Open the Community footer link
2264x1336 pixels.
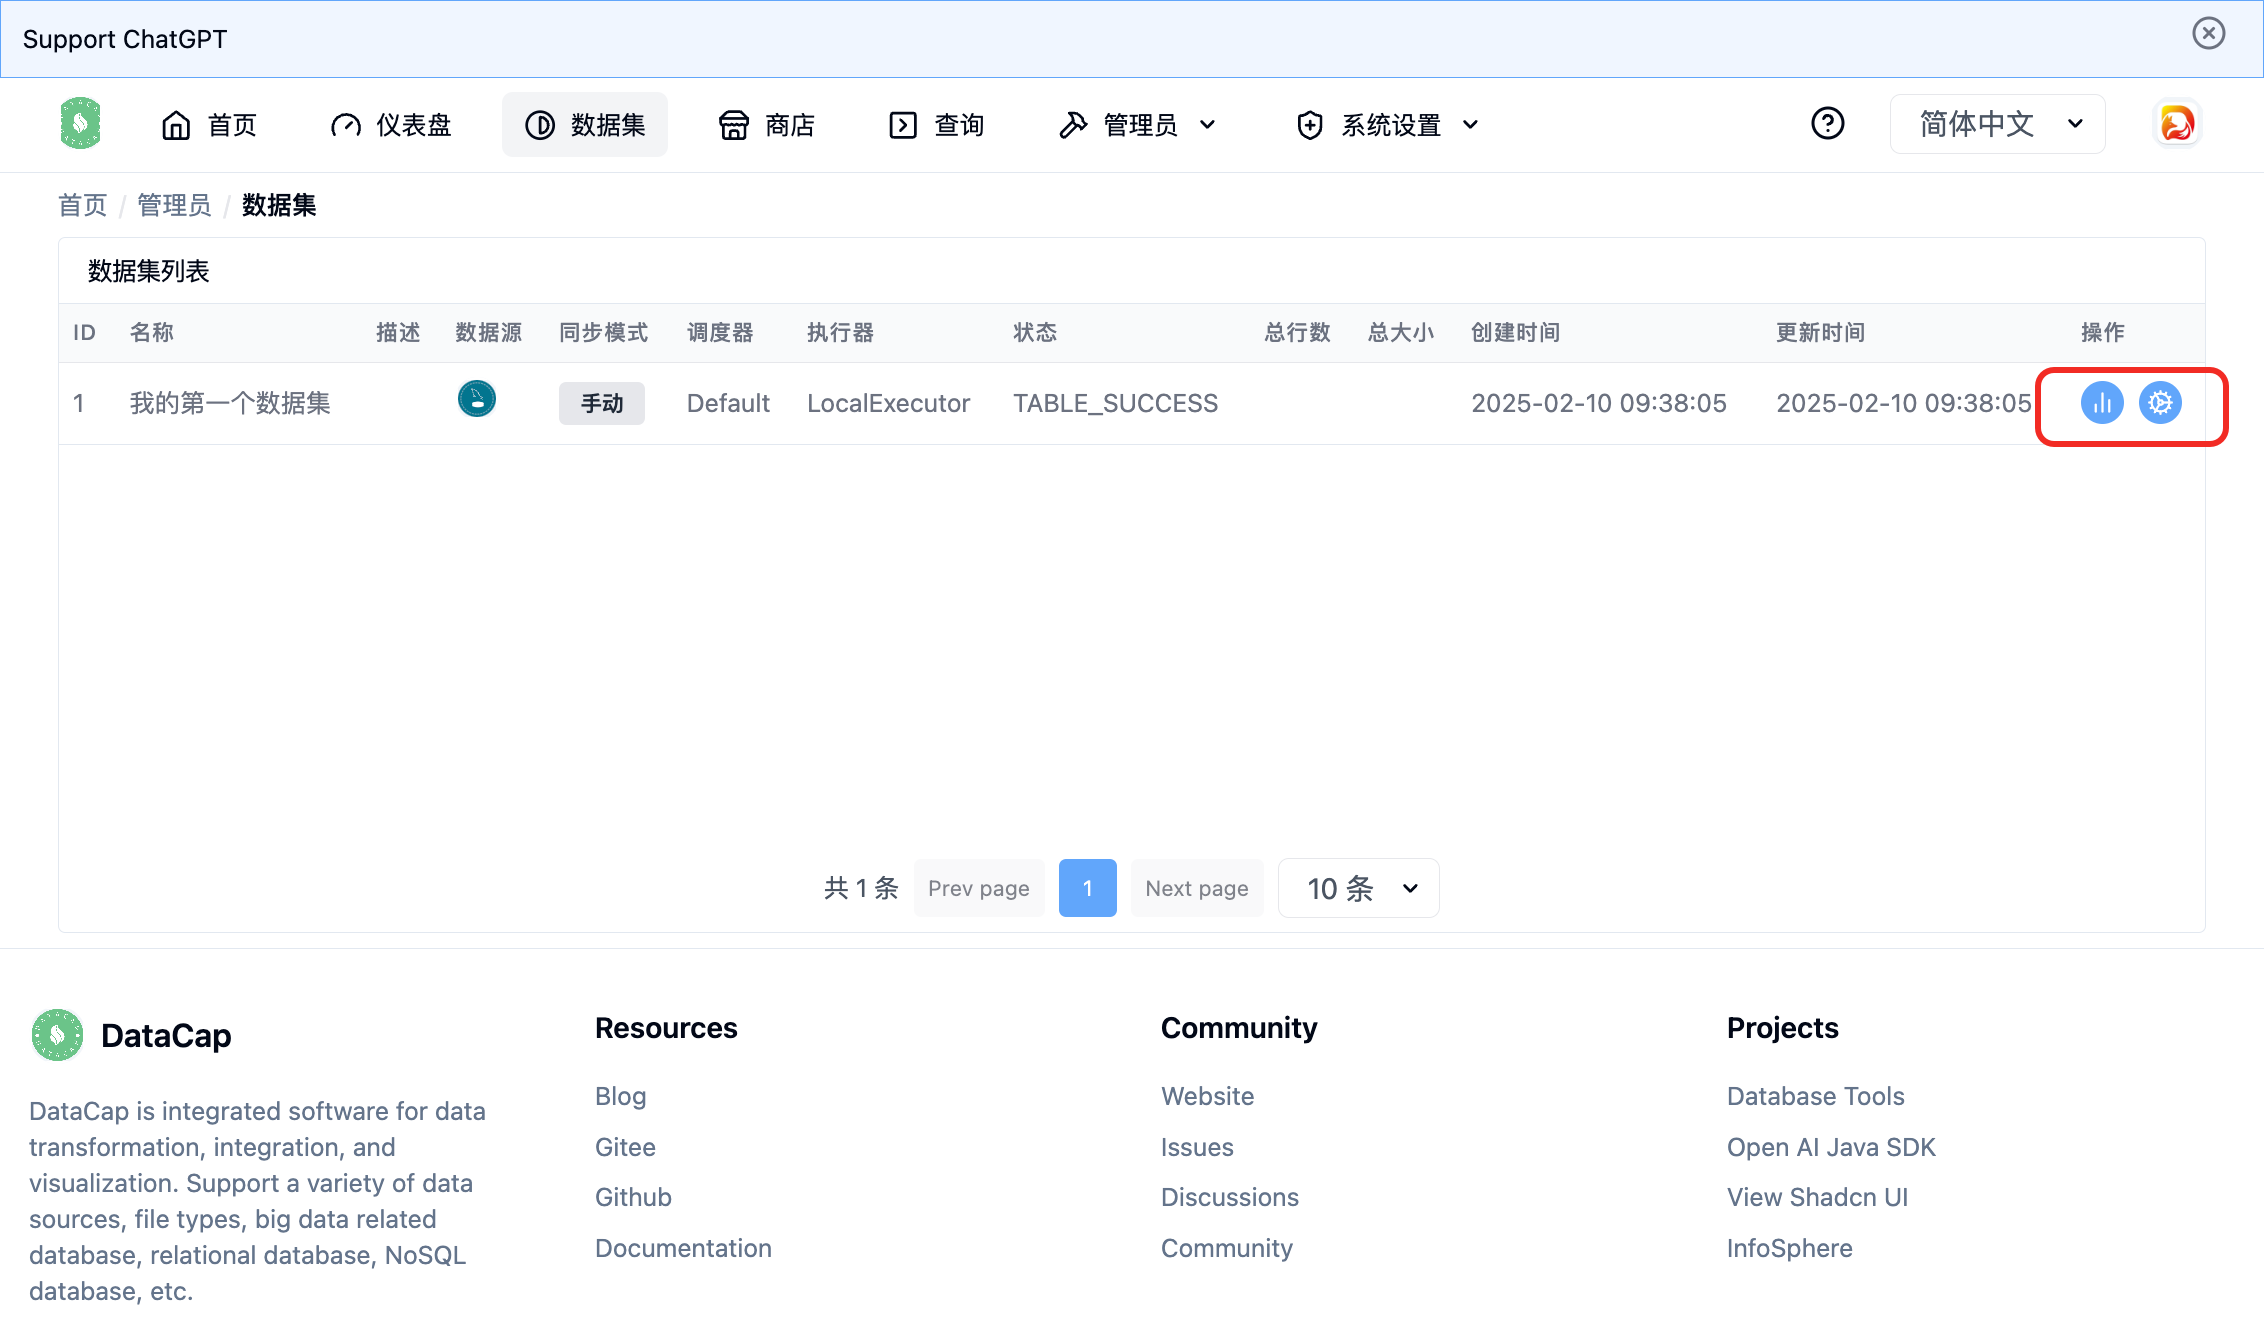[1227, 1248]
